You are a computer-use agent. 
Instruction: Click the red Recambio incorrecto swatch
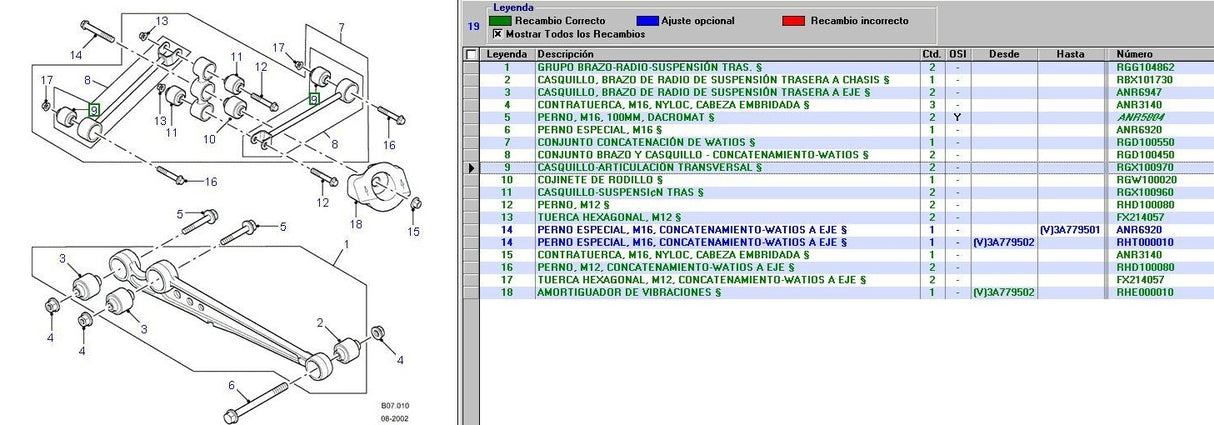point(793,20)
